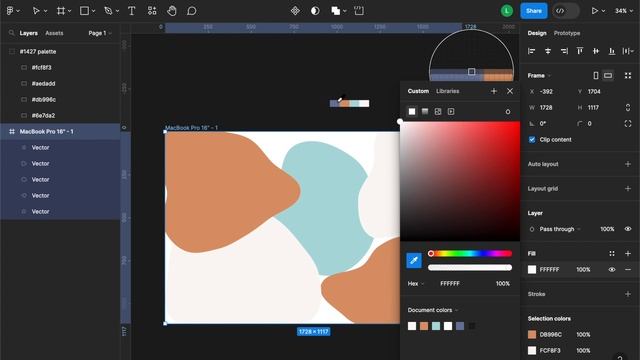Screen dimensions: 640x360
Task: Toggle constrain proportions icon
Action: [x=628, y=107]
